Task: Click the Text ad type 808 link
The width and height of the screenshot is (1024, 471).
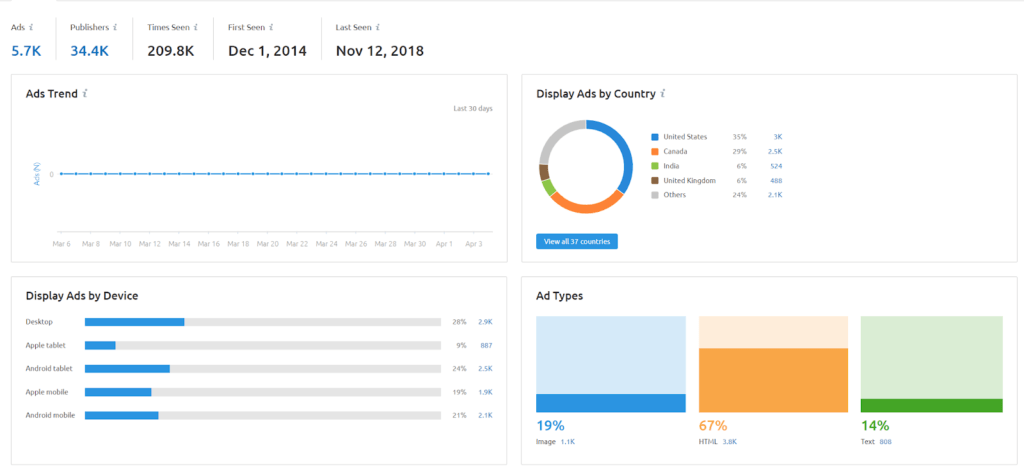Action: (886, 441)
